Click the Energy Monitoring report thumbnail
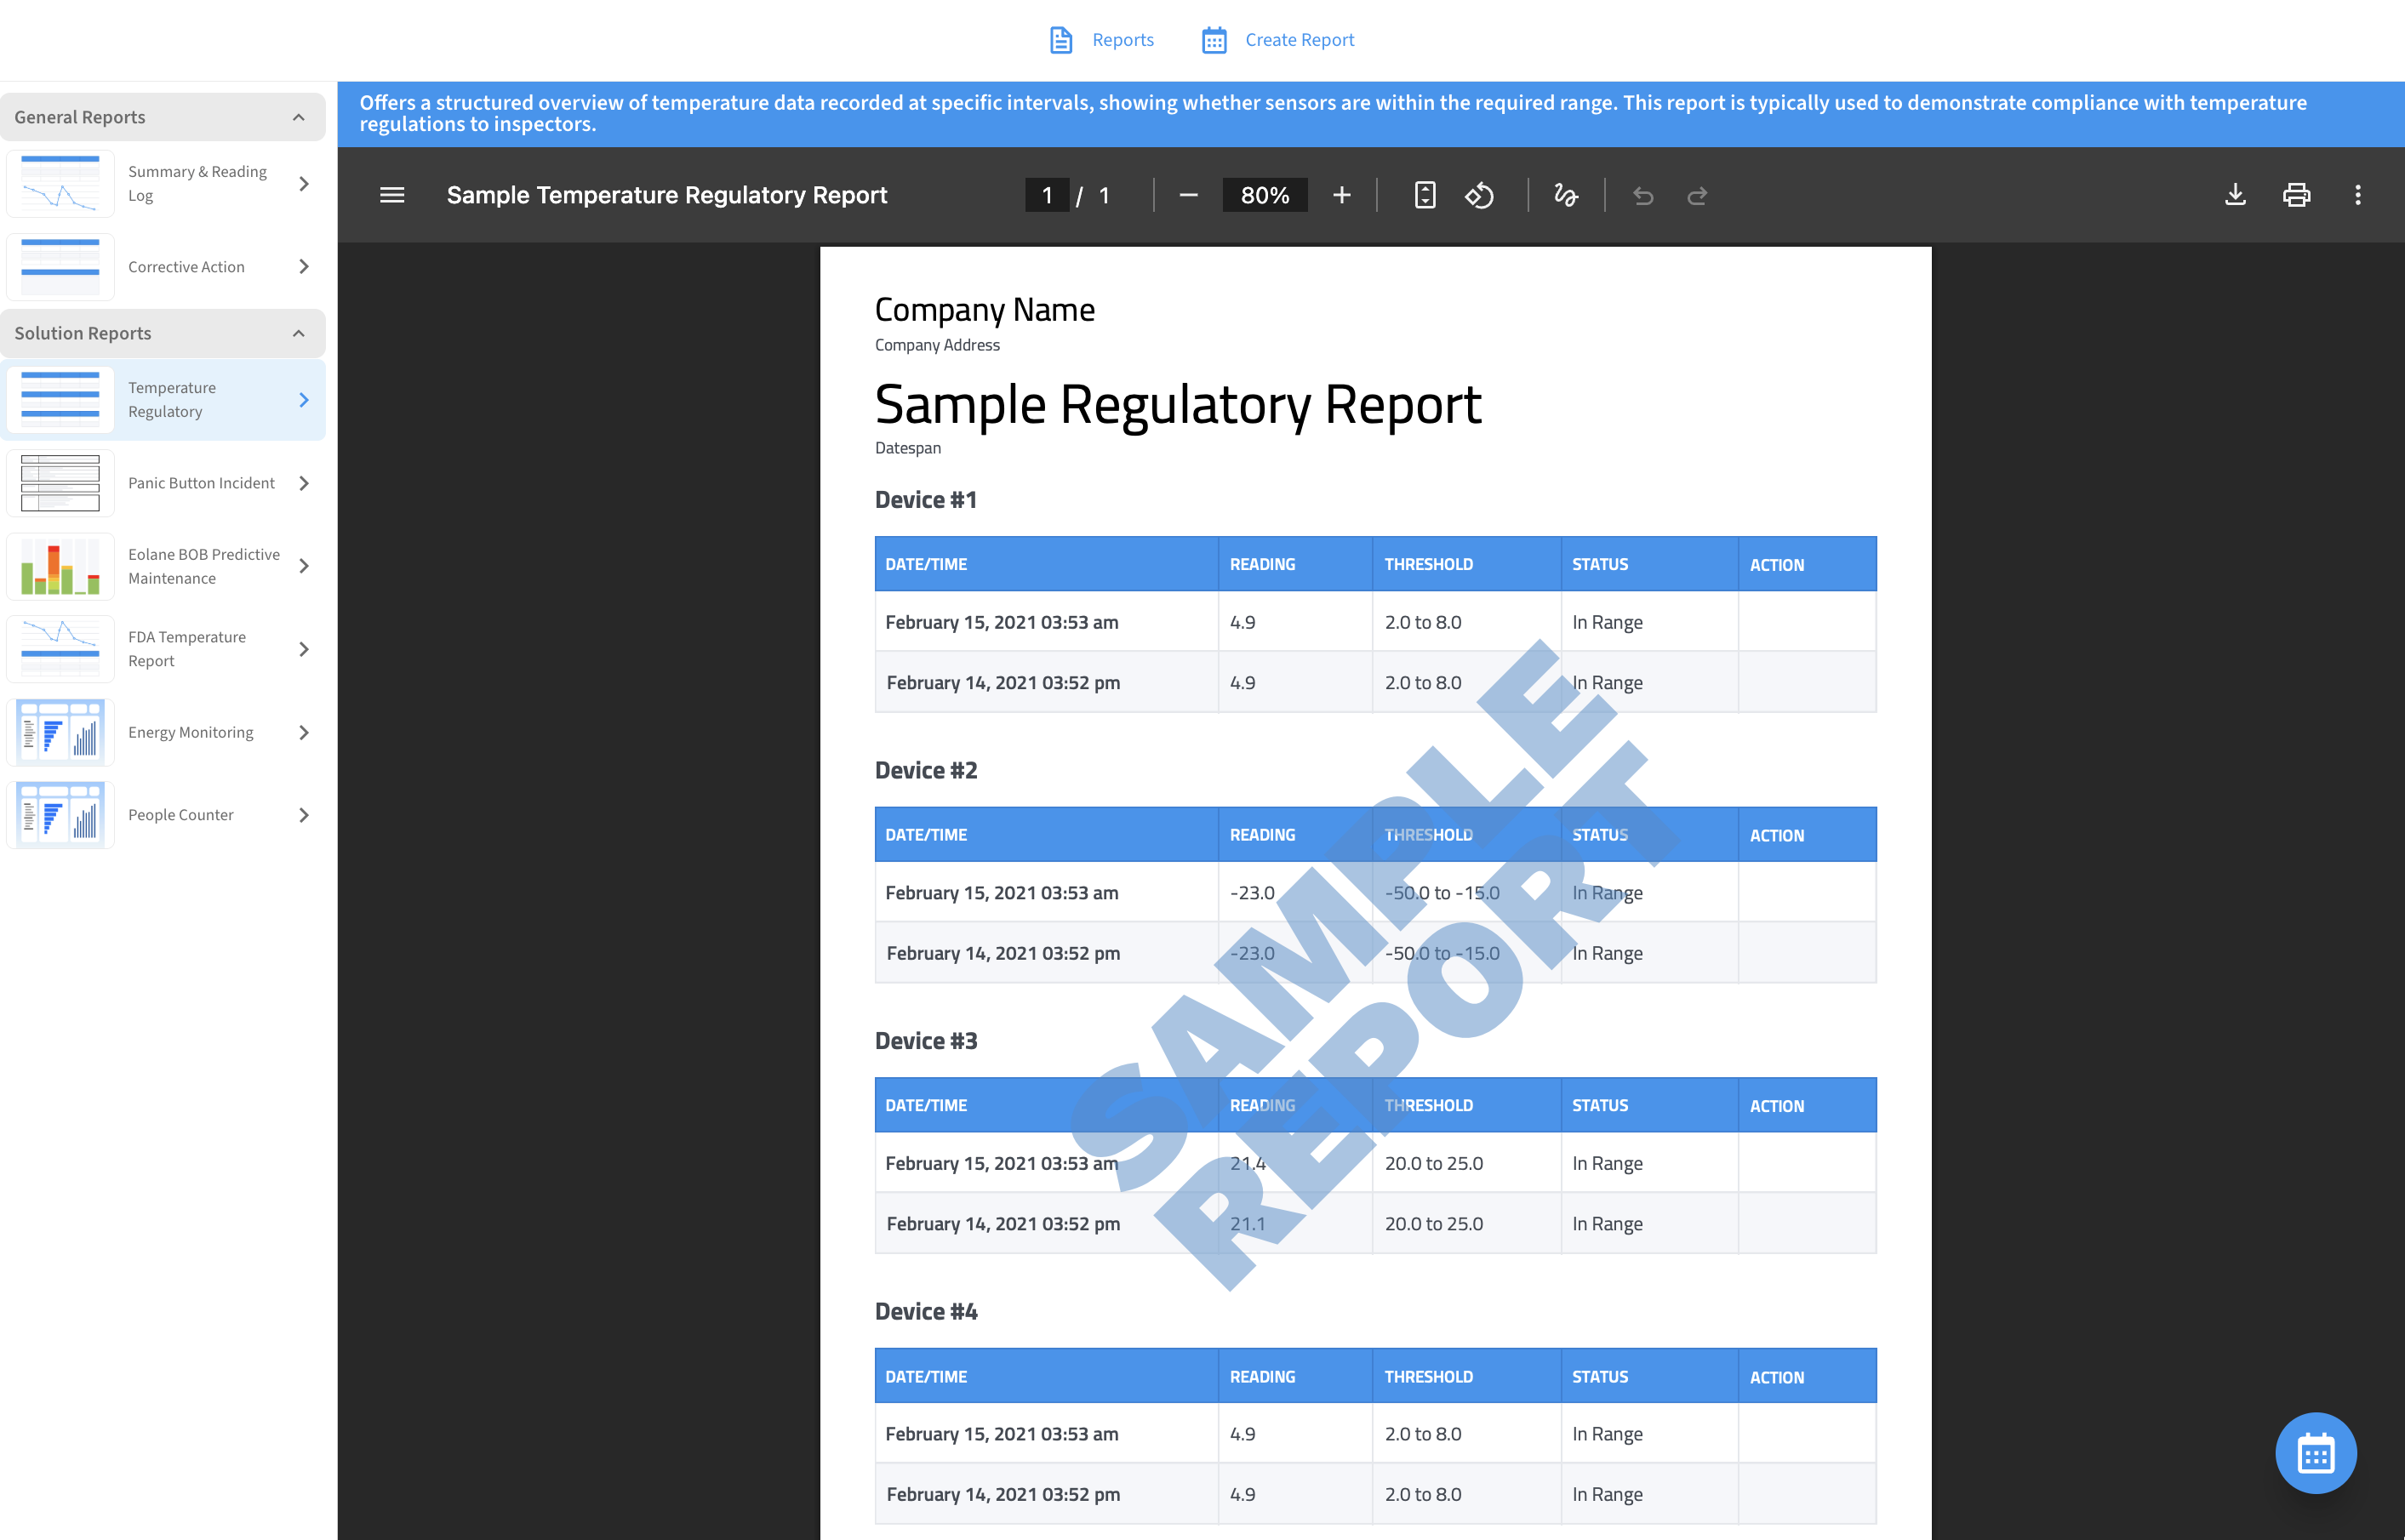The image size is (2405, 1540). pos(60,732)
